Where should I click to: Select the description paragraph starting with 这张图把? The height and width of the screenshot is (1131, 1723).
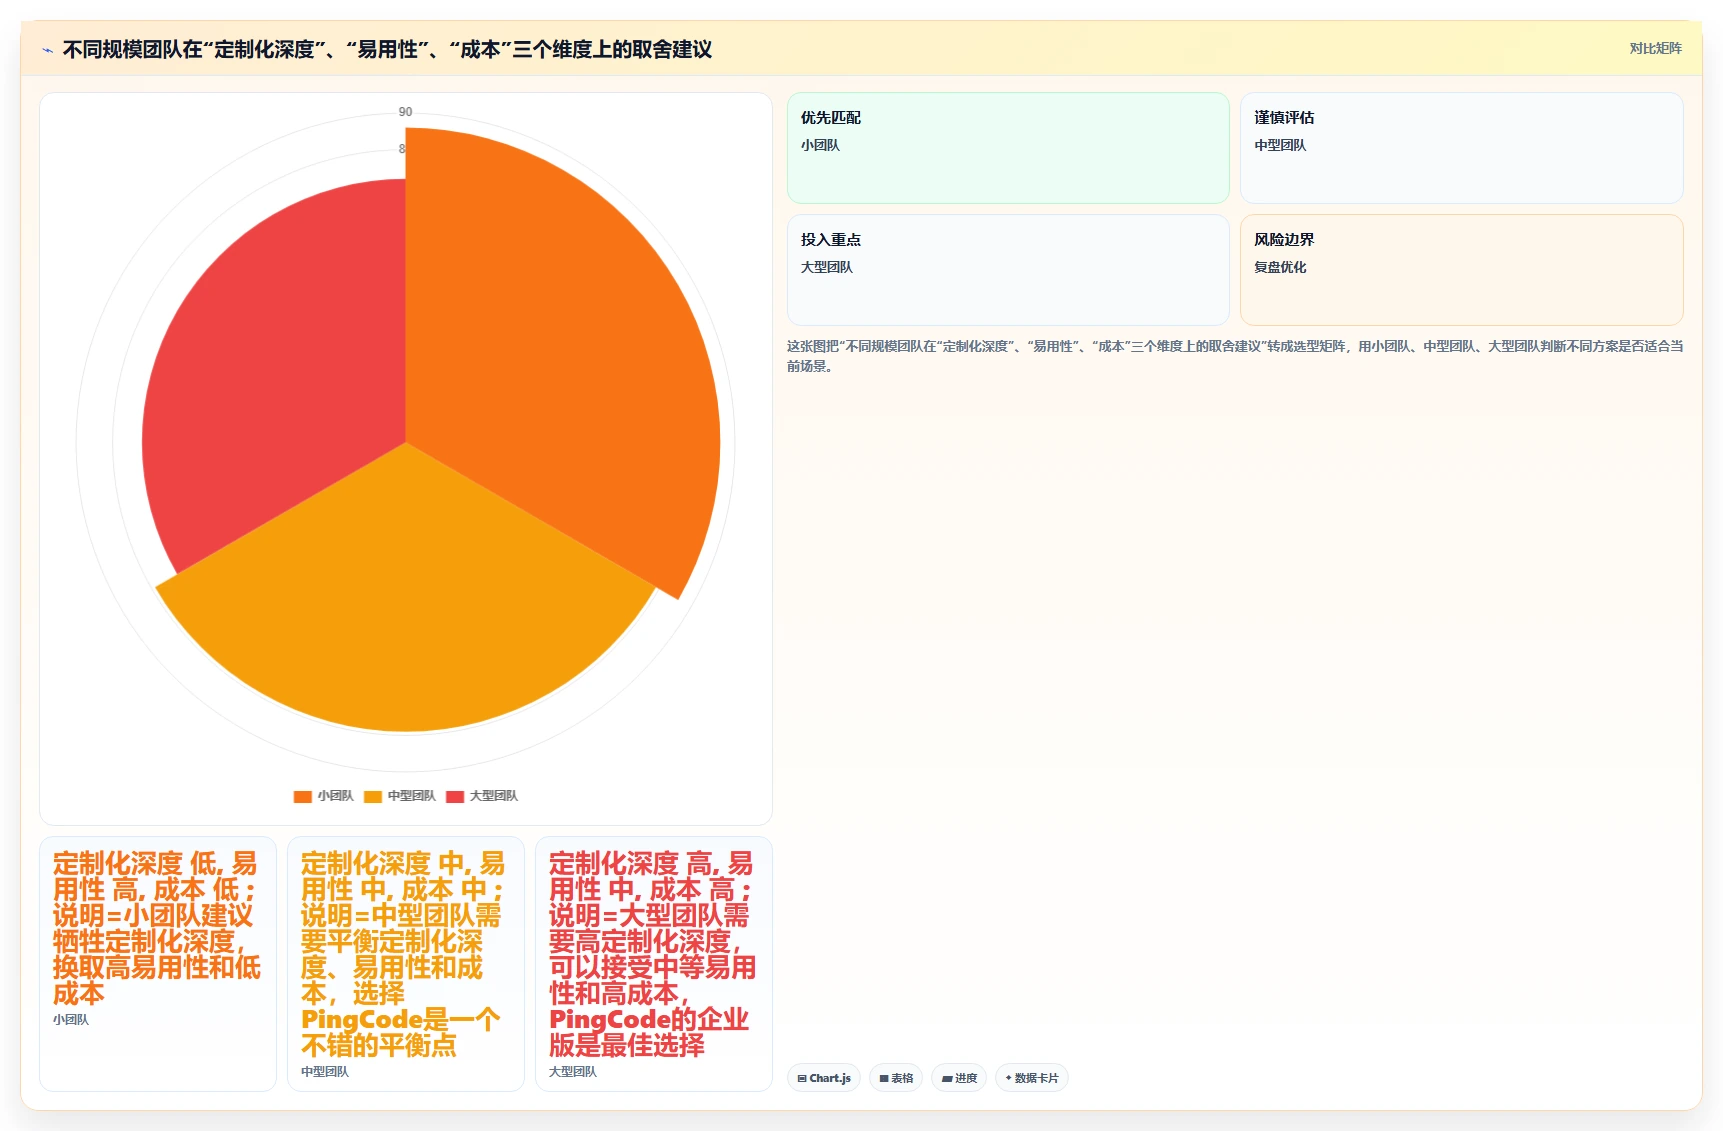coord(1235,356)
